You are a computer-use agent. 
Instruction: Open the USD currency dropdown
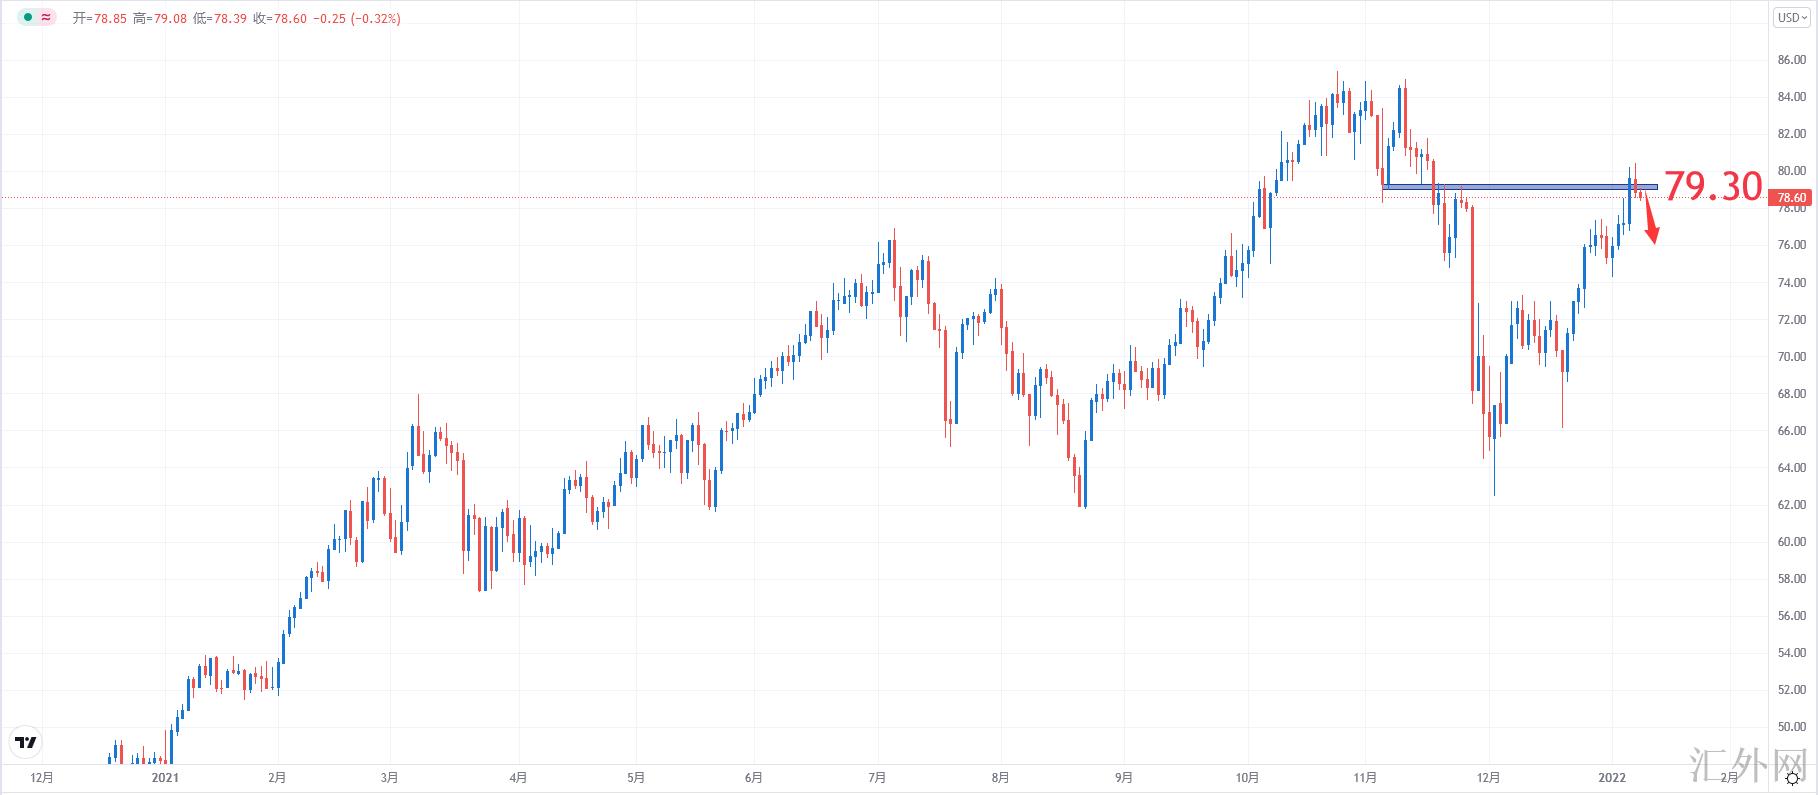pos(1791,17)
